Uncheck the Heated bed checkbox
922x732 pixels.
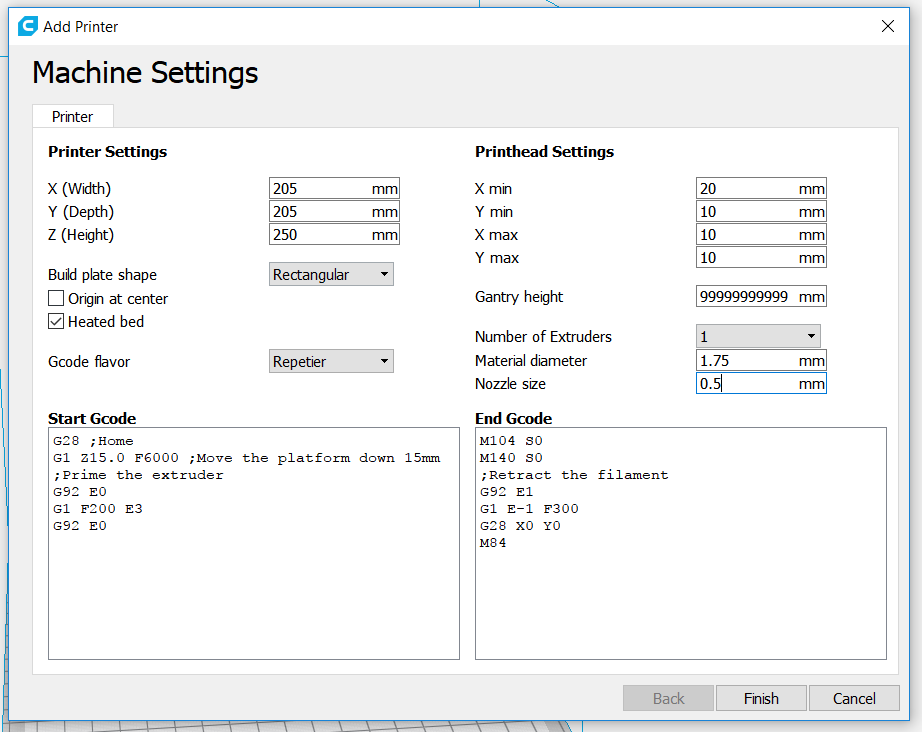(57, 322)
